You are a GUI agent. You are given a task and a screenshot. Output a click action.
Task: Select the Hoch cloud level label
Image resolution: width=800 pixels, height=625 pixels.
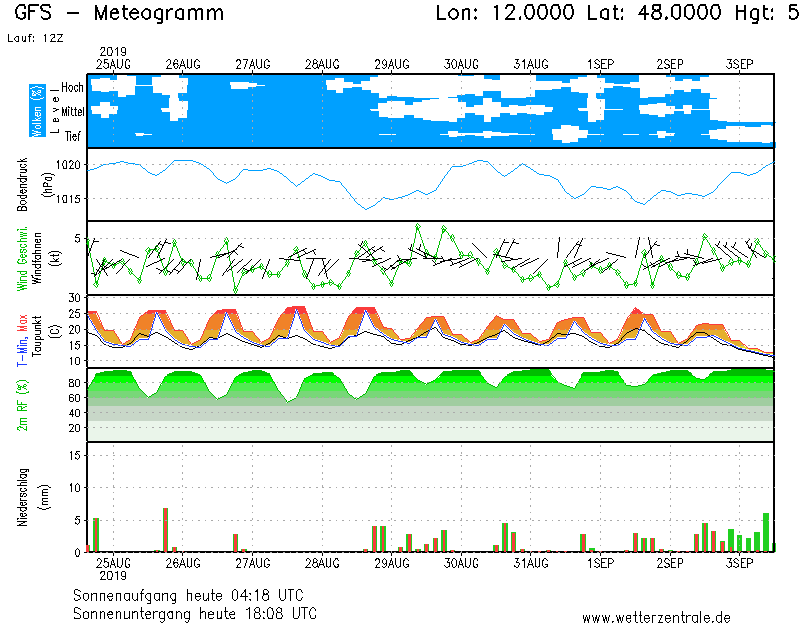[72, 88]
